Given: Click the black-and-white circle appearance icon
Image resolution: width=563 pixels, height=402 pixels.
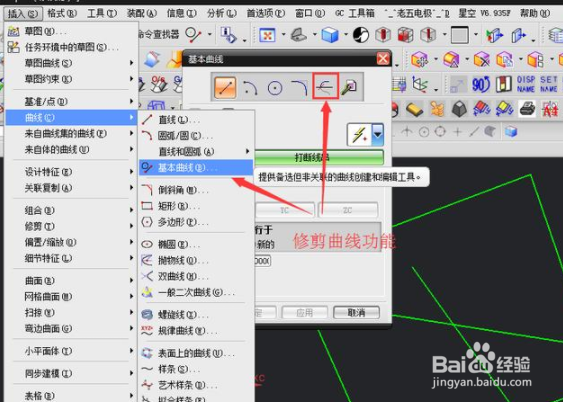Looking at the screenshot, I should 361,35.
